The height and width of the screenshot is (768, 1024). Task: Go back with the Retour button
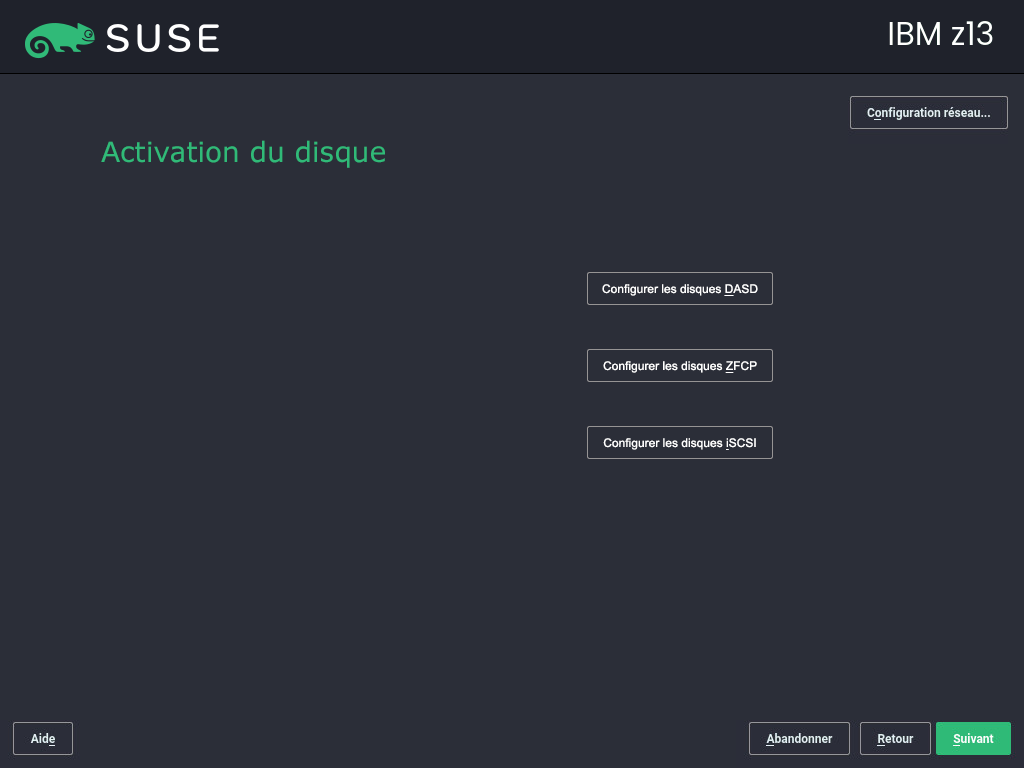pyautogui.click(x=895, y=739)
